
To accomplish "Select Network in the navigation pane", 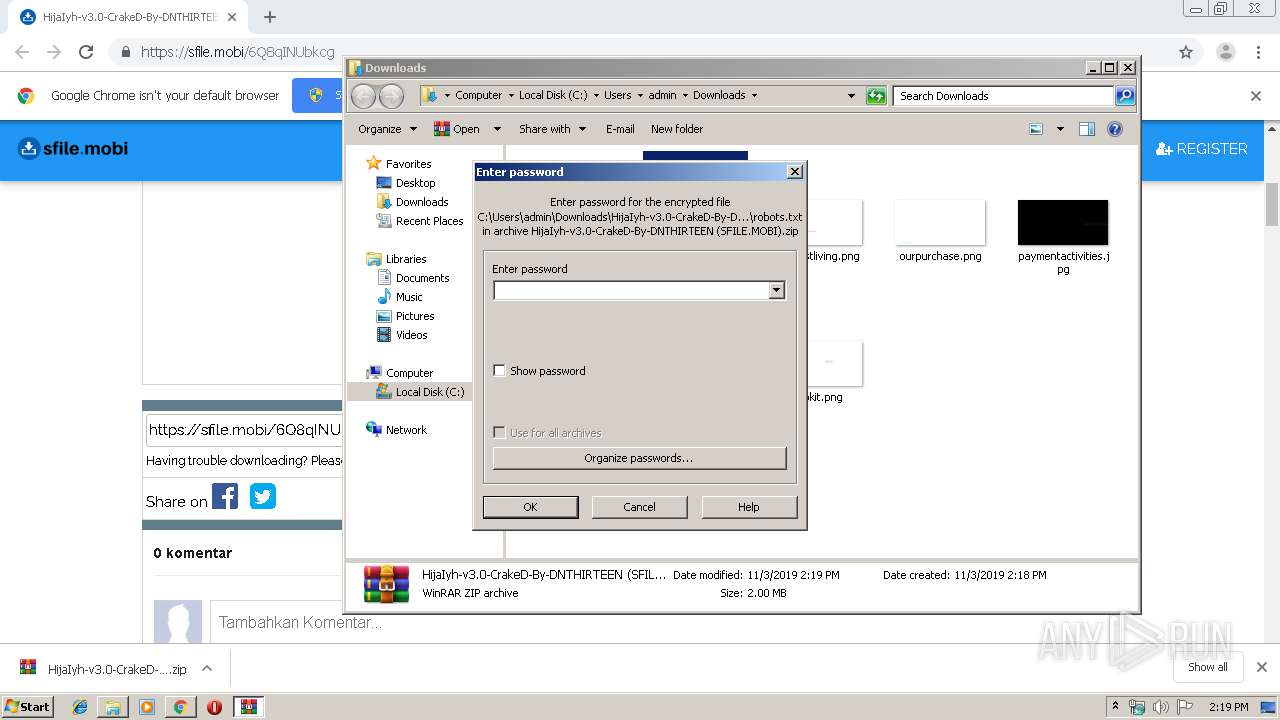I will coord(406,430).
